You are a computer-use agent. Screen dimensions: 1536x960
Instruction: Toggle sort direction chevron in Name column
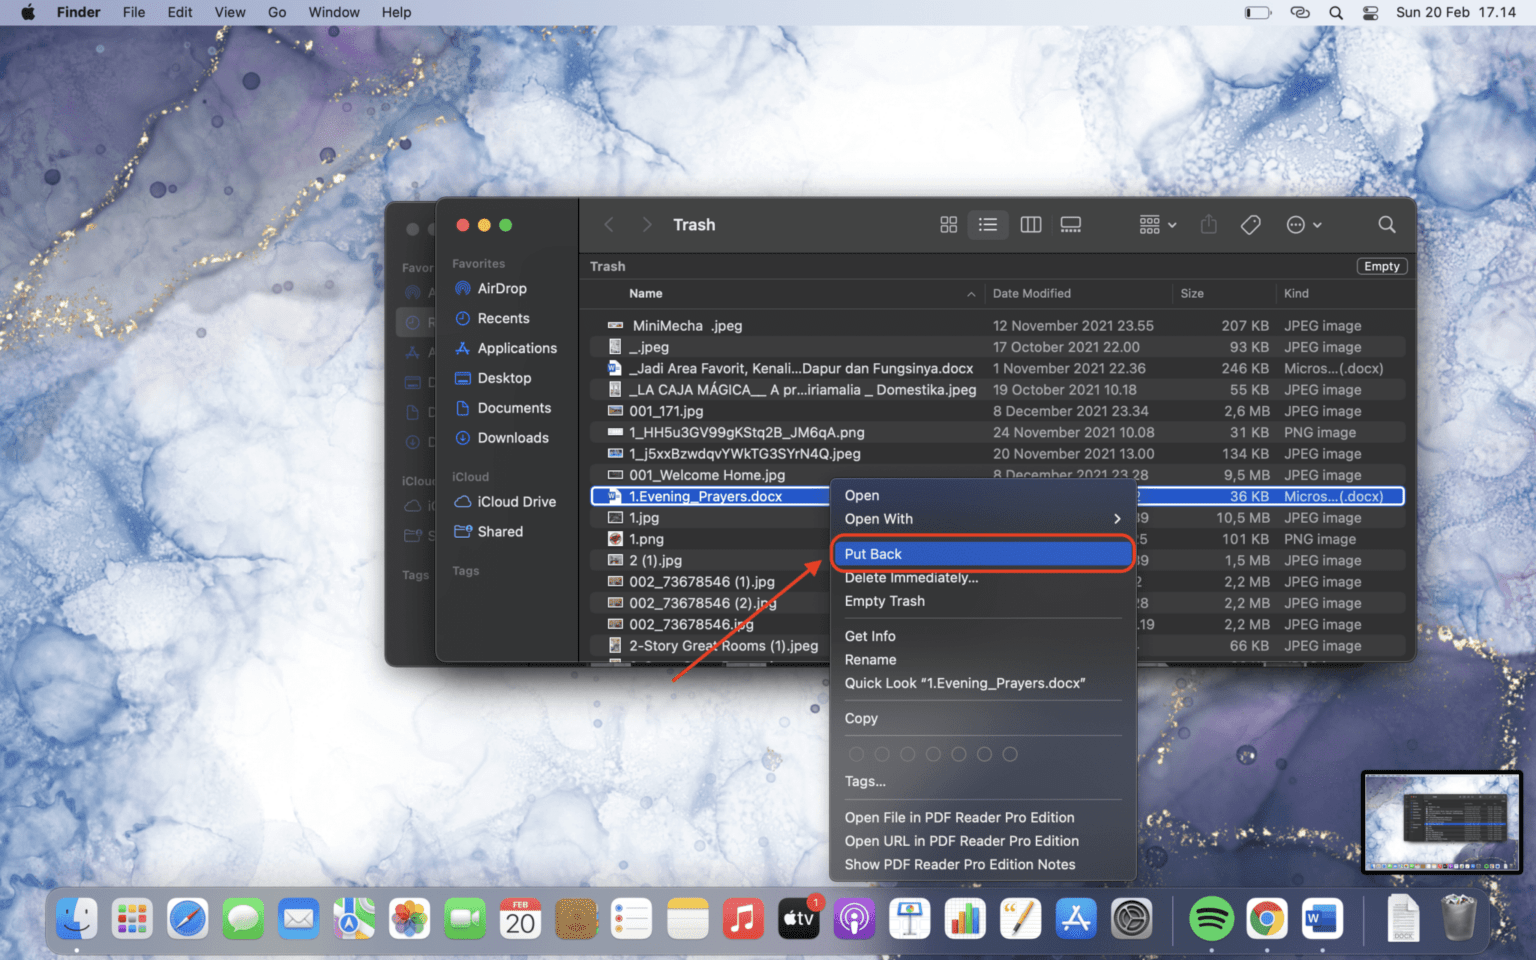coord(971,294)
